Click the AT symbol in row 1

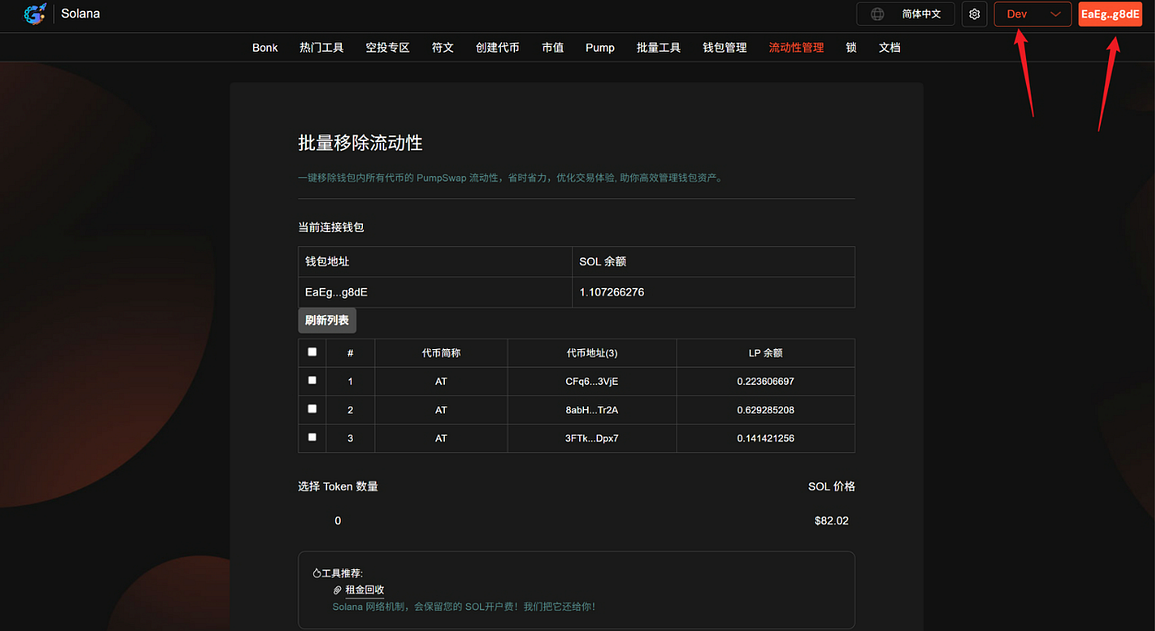[440, 381]
